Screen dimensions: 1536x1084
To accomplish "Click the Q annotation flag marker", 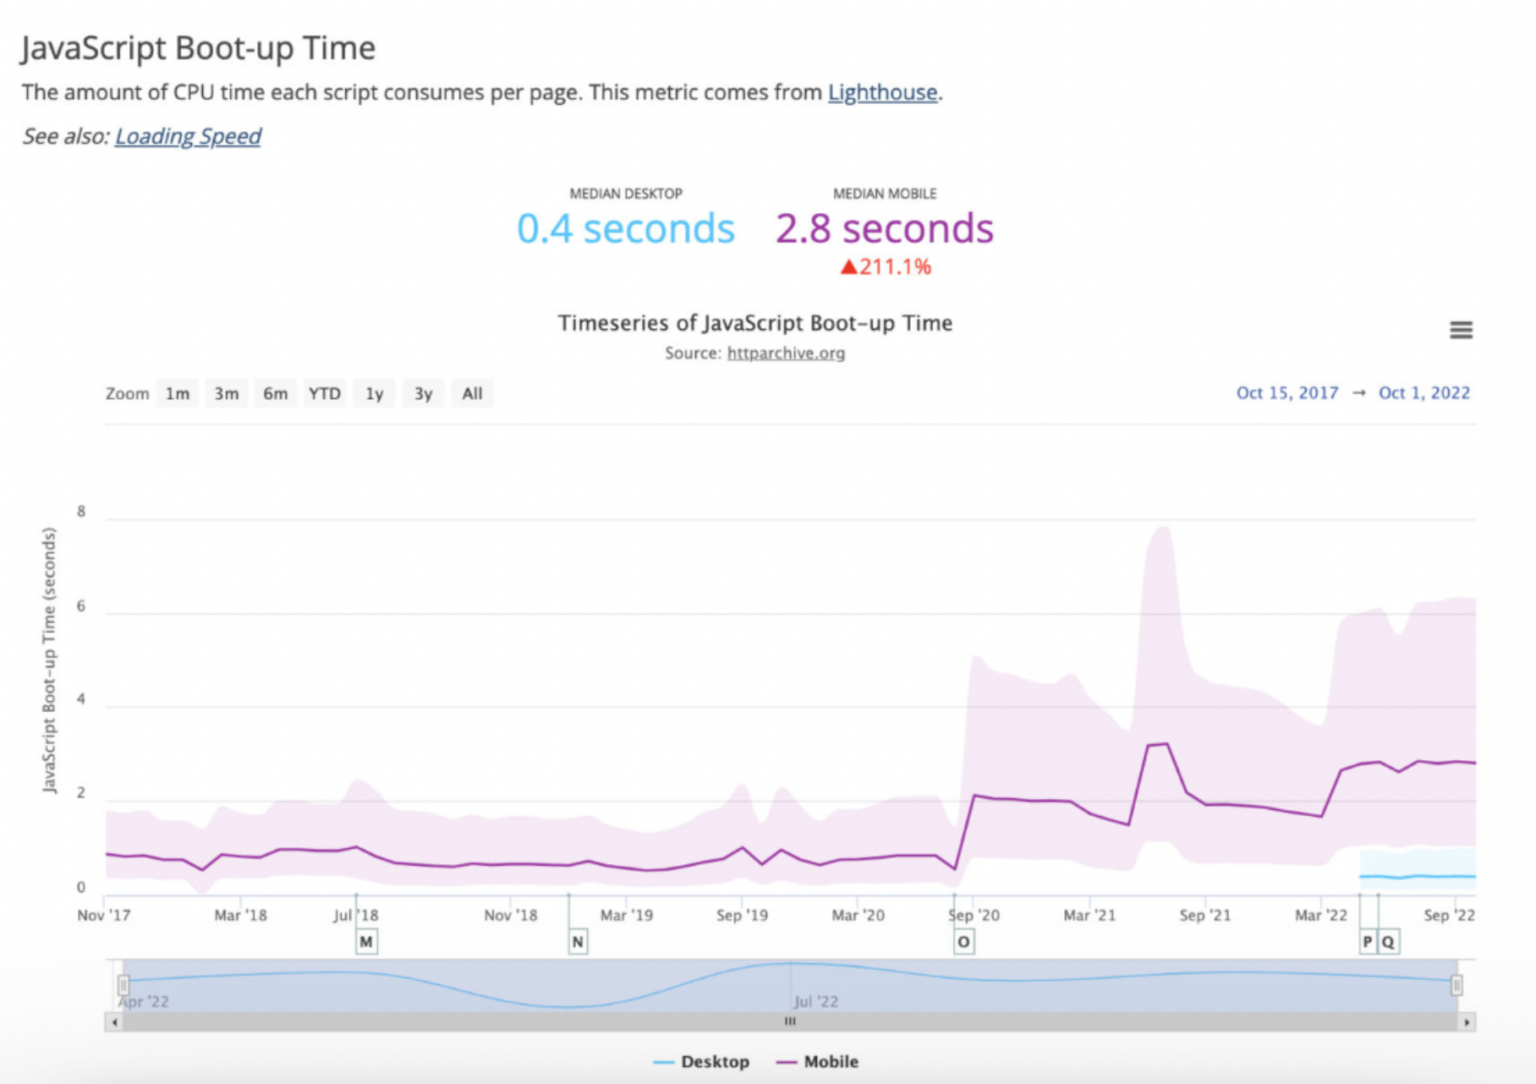I will (1388, 942).
